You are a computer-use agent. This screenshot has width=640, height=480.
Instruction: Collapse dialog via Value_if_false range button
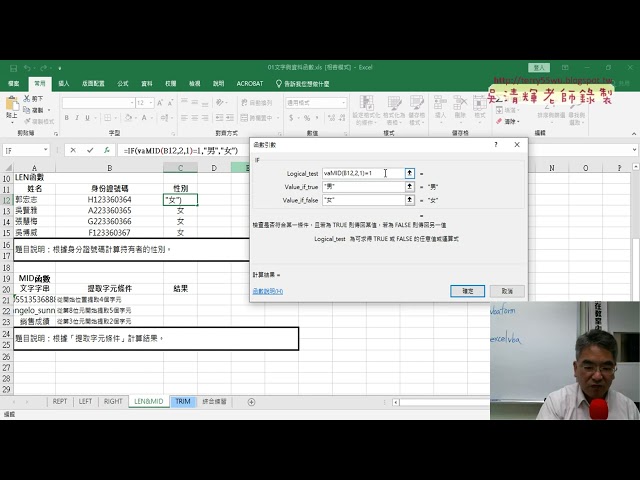point(409,200)
